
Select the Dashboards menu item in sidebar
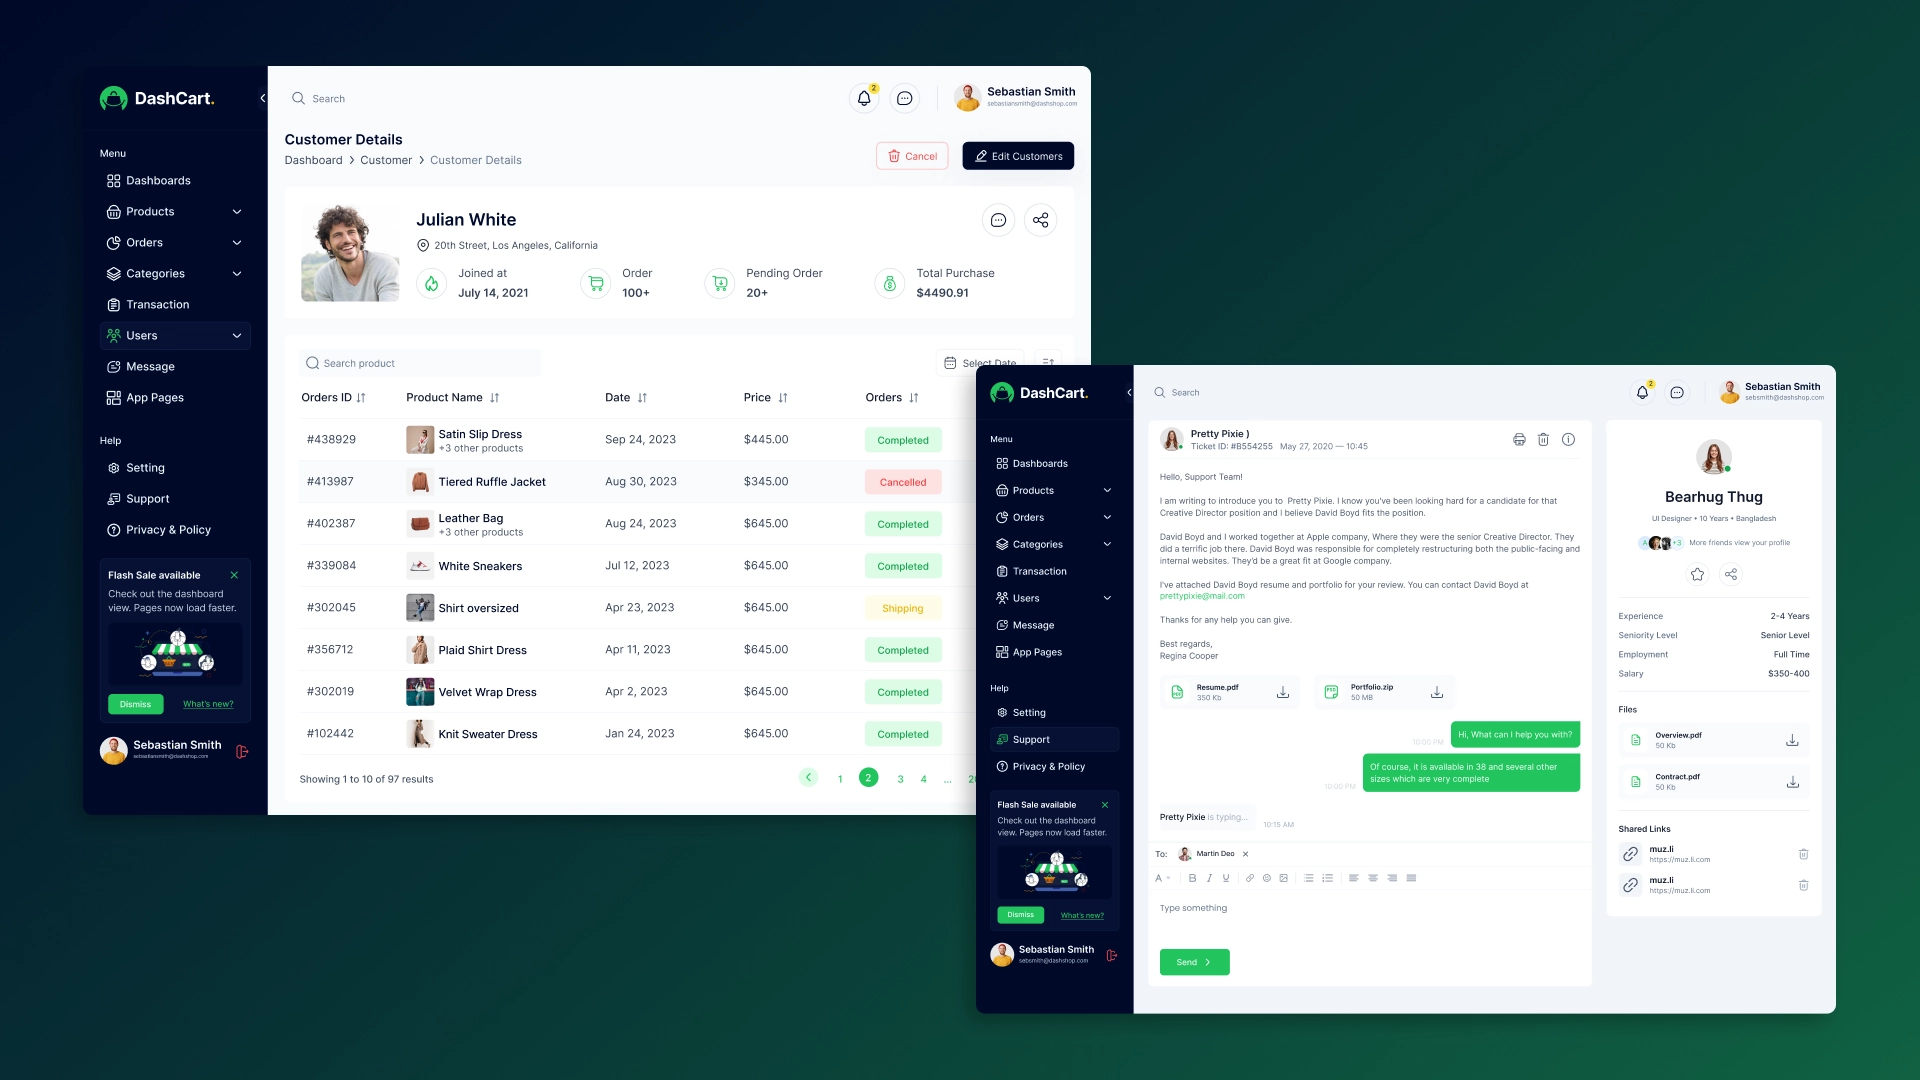pos(158,181)
